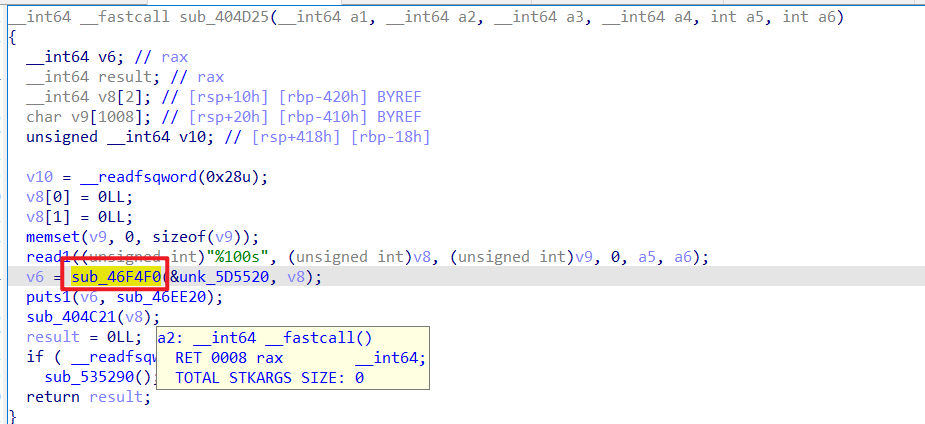Click the a6 parameter in the function signature
This screenshot has width=925, height=424.
pos(826,17)
